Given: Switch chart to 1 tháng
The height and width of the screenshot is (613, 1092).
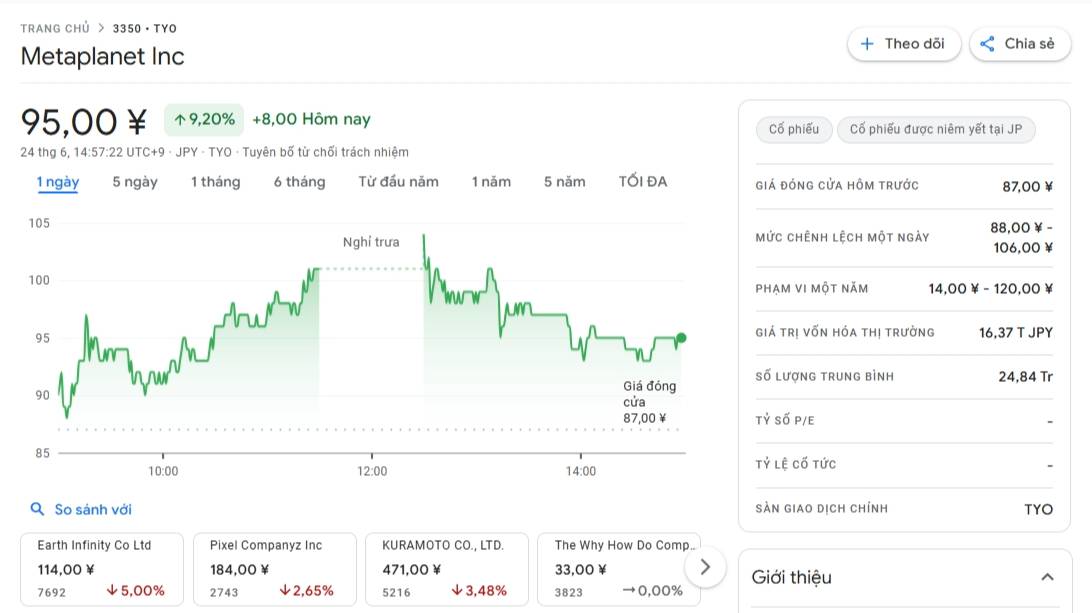Looking at the screenshot, I should (x=216, y=182).
